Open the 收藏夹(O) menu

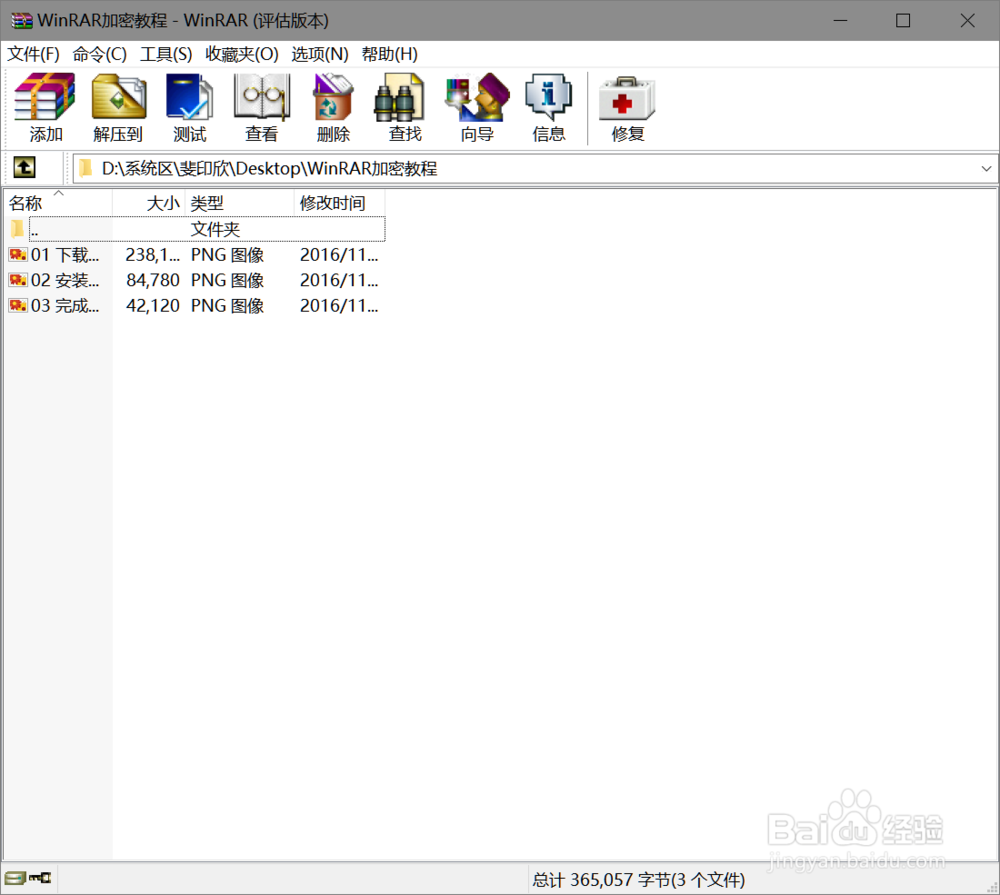point(242,54)
